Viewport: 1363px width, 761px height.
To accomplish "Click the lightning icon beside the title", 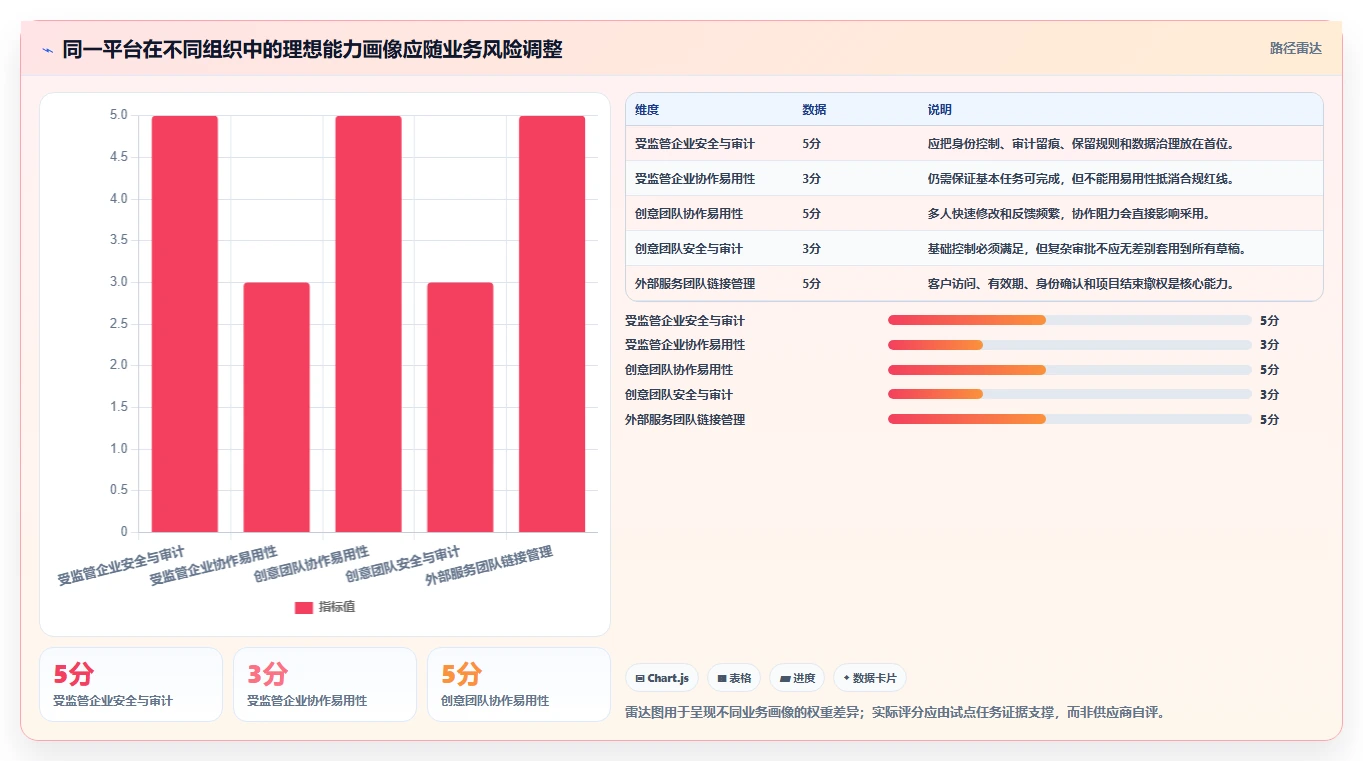I will [x=47, y=50].
